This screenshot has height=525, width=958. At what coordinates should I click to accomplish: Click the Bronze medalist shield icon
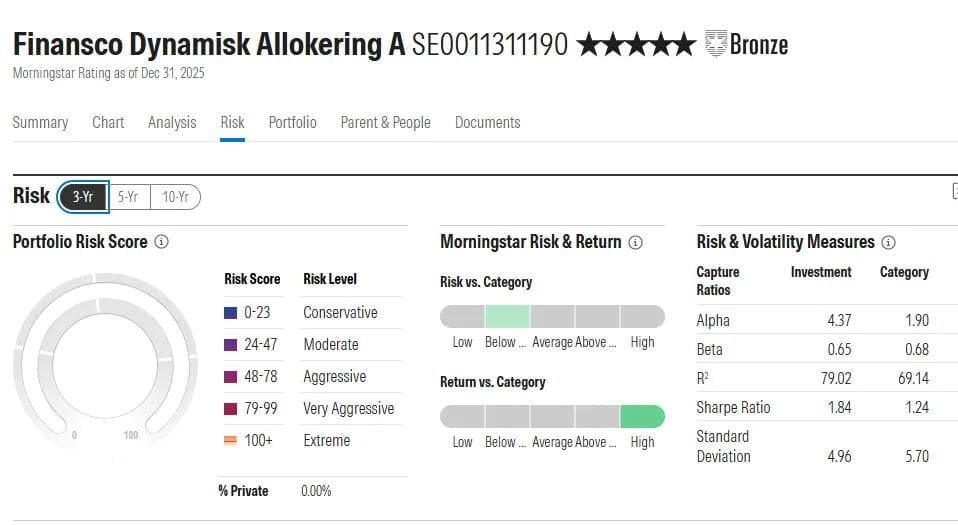pos(714,44)
